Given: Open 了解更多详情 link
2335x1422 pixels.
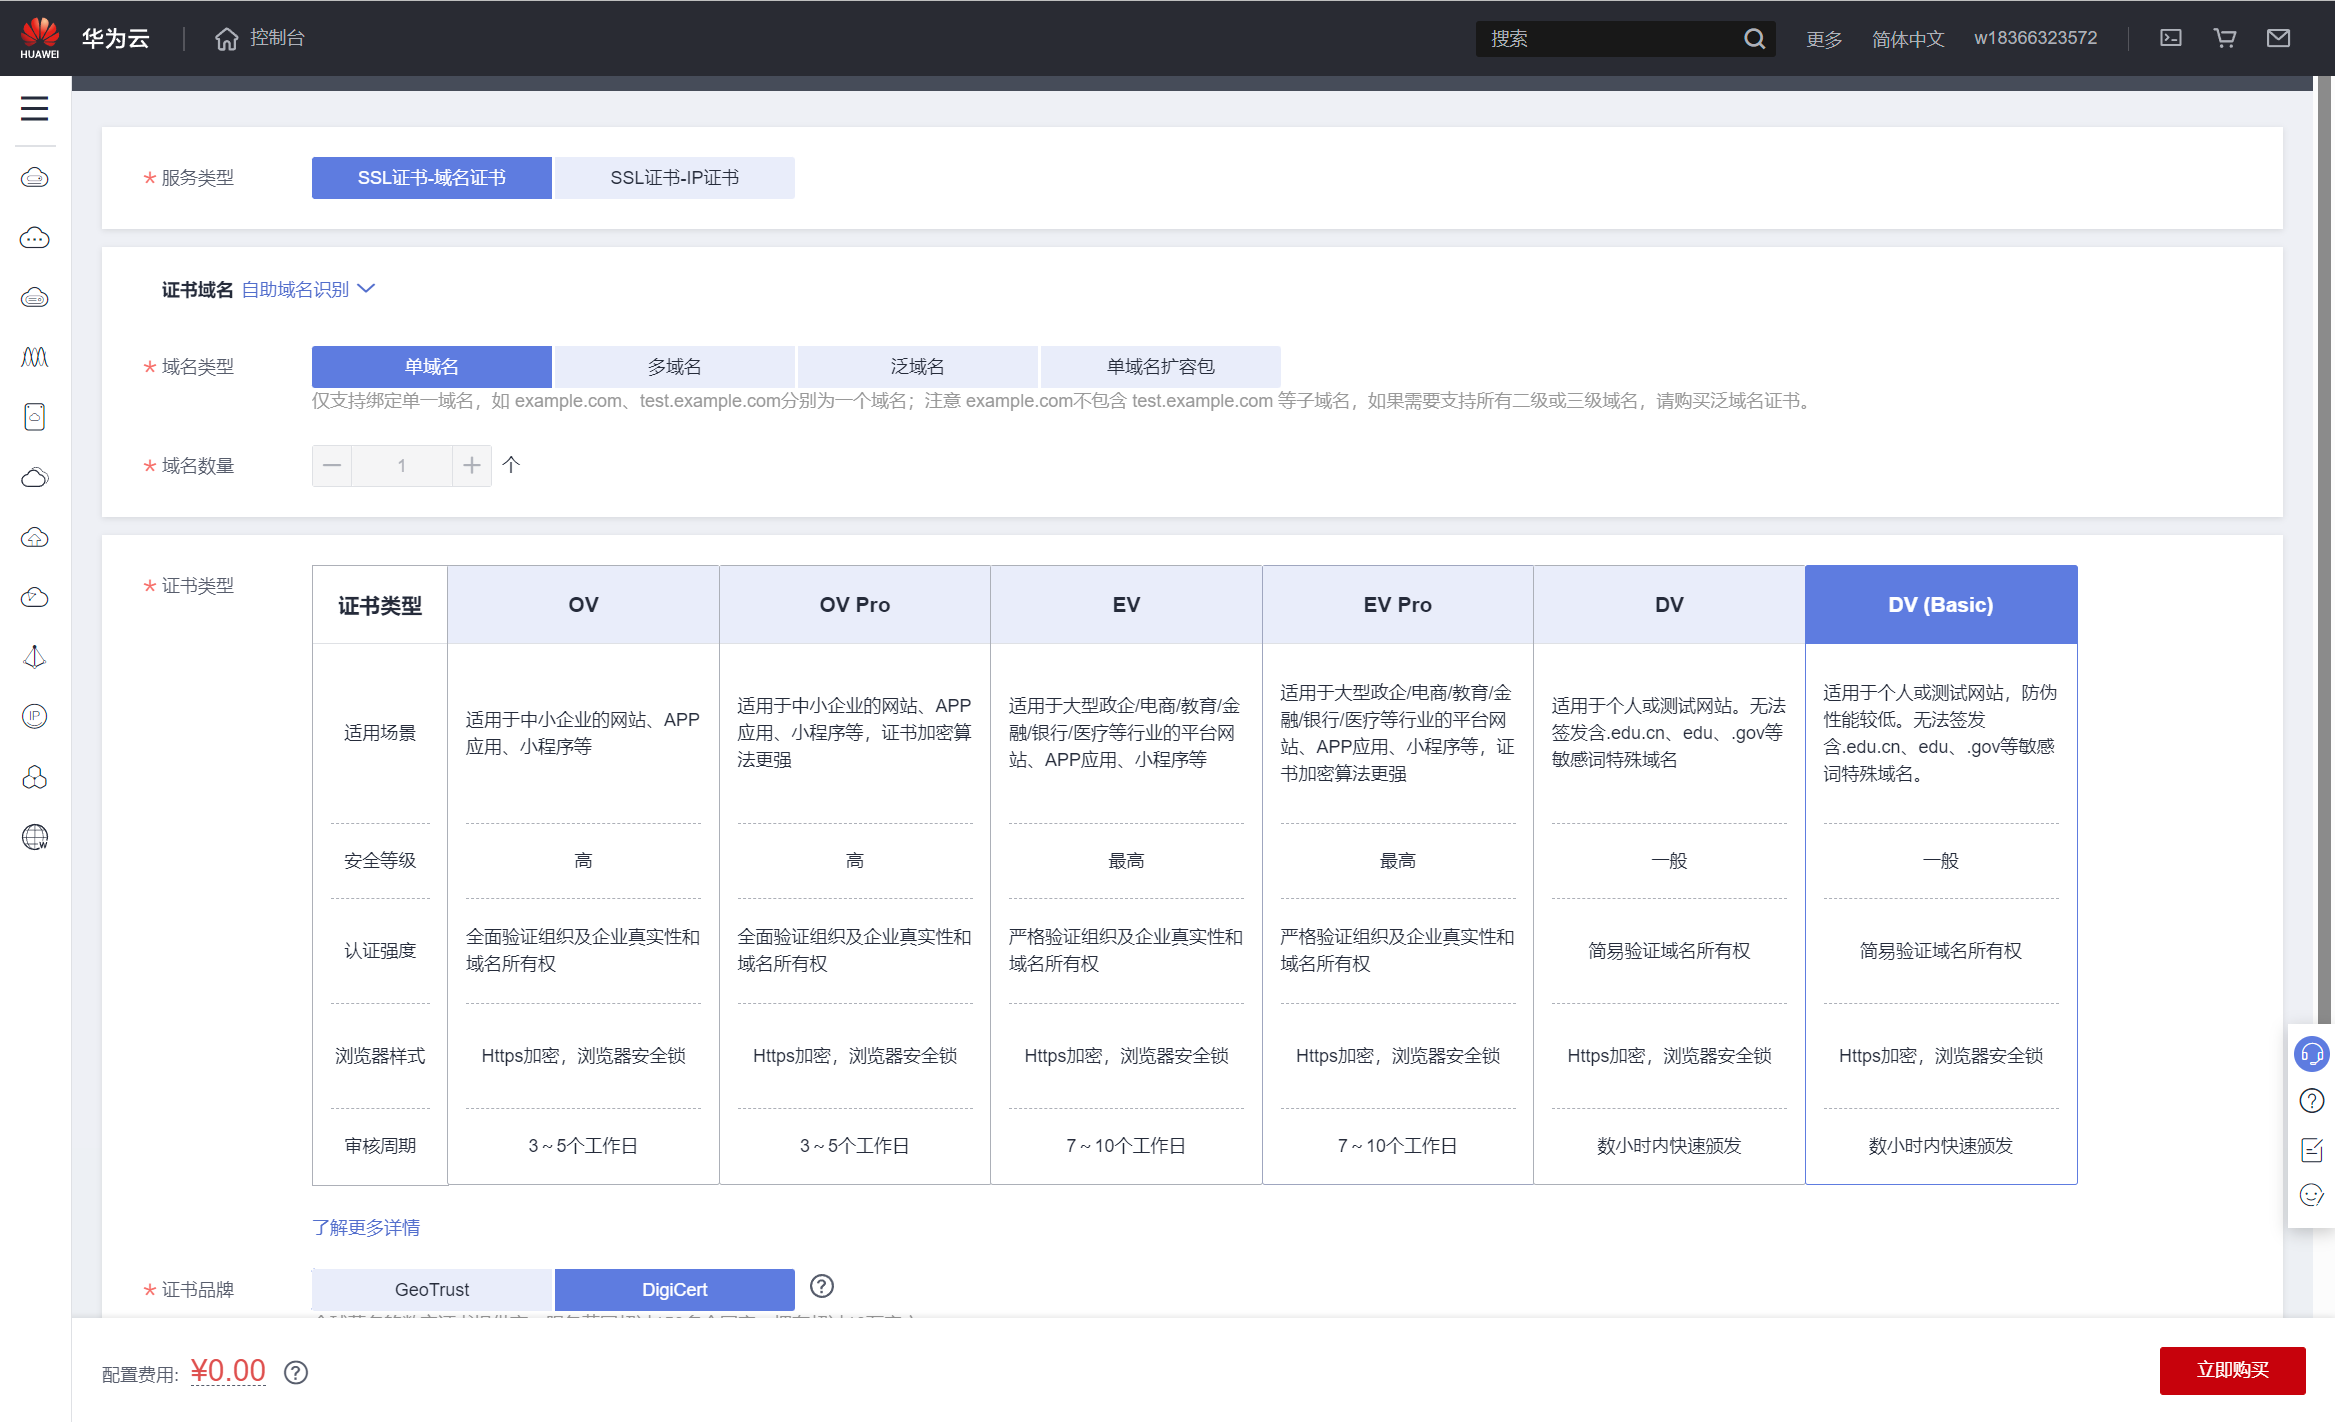Looking at the screenshot, I should (x=366, y=1227).
